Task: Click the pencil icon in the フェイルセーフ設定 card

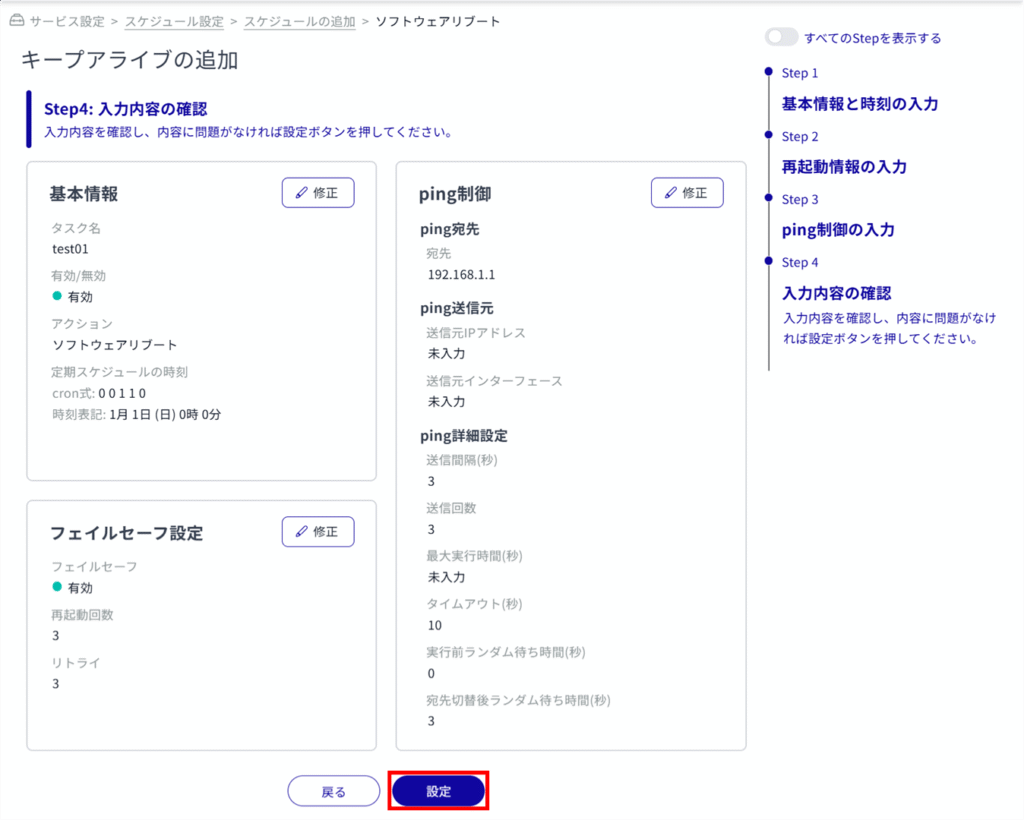Action: (x=301, y=532)
